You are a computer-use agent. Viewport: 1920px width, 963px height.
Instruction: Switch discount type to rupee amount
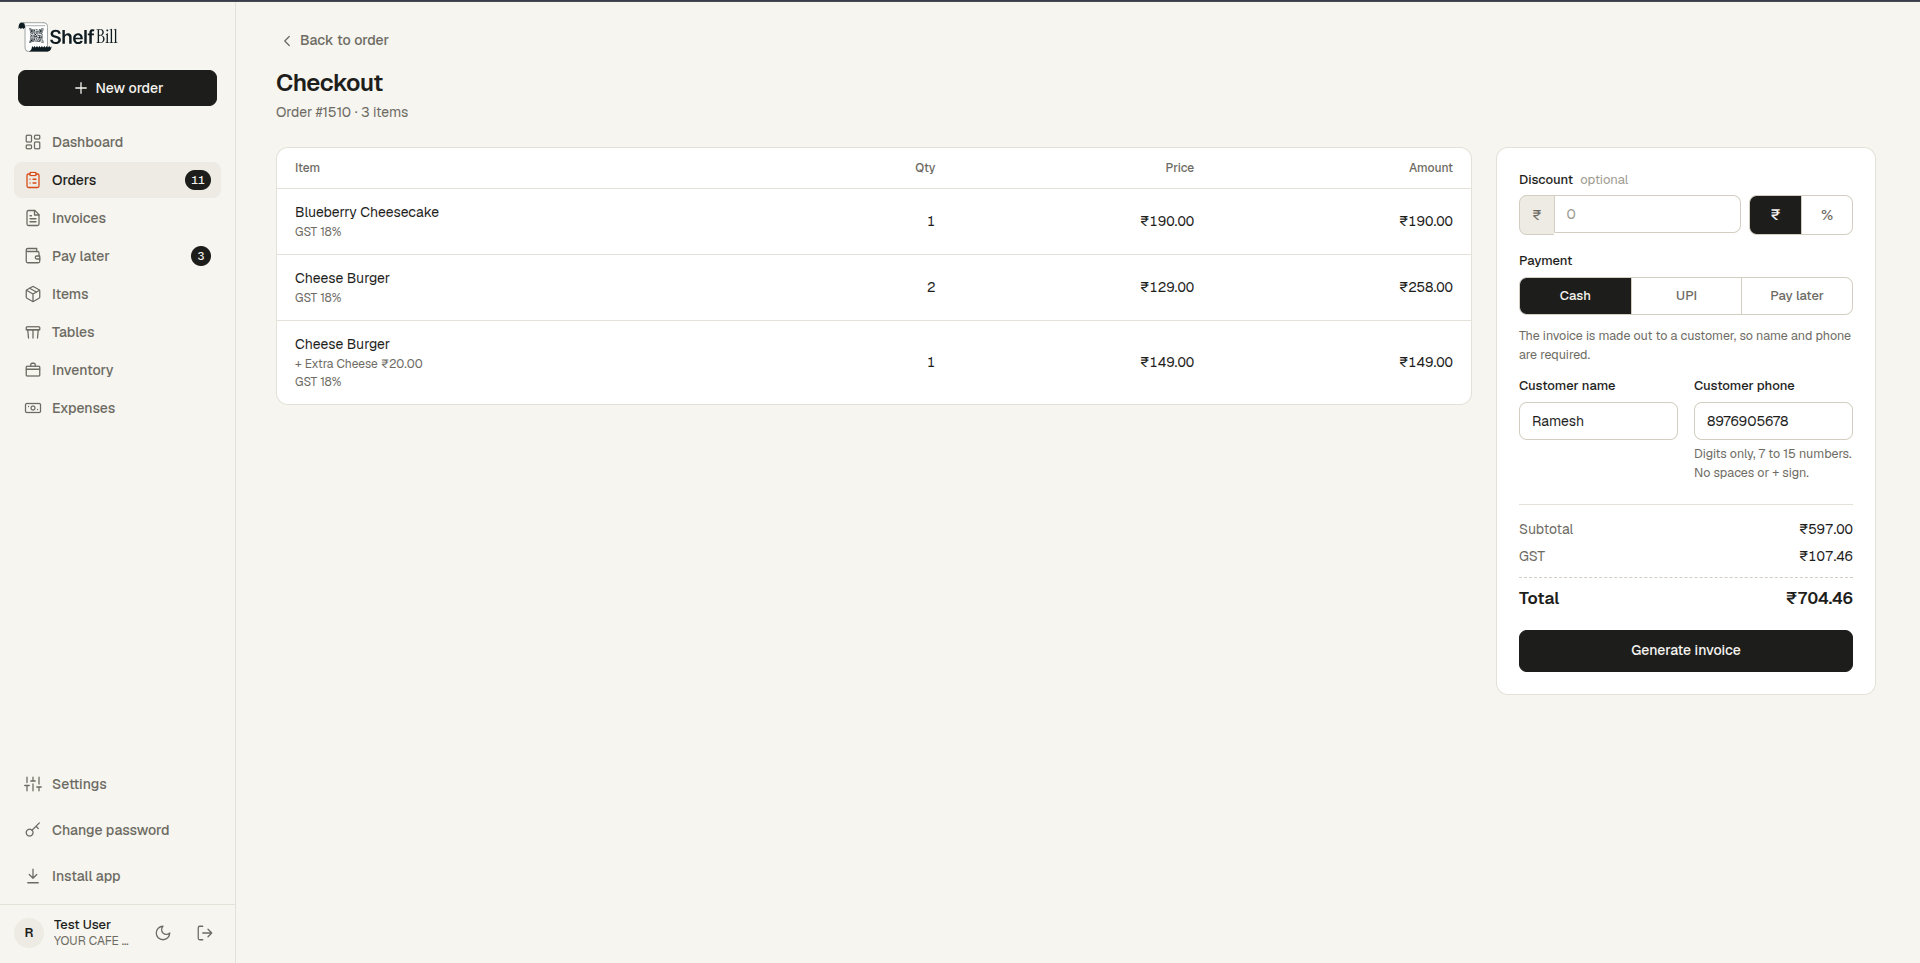pos(1775,215)
